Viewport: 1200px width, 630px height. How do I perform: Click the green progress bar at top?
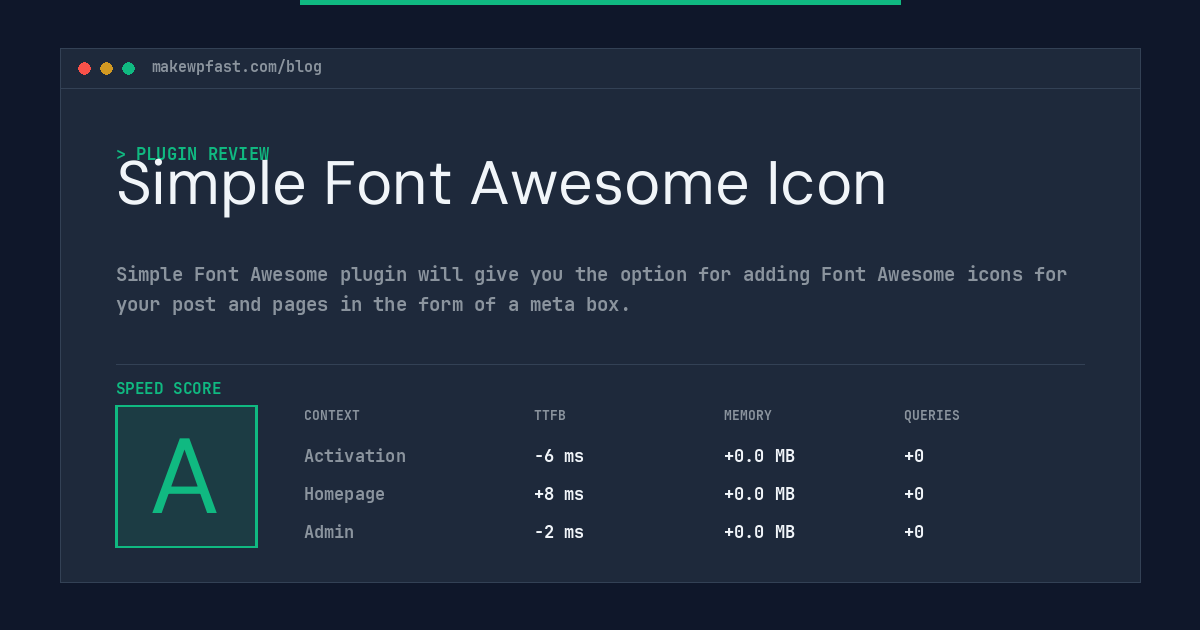pyautogui.click(x=600, y=2)
